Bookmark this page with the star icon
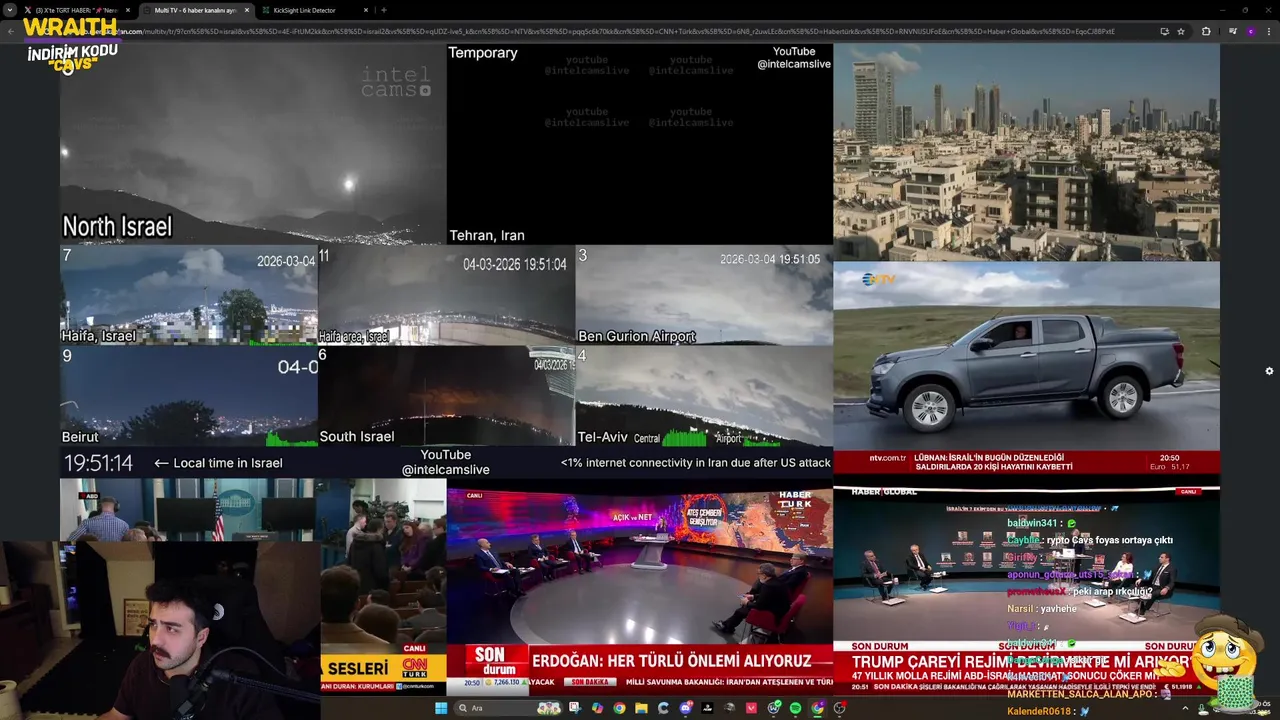The height and width of the screenshot is (720, 1280). [x=1181, y=31]
